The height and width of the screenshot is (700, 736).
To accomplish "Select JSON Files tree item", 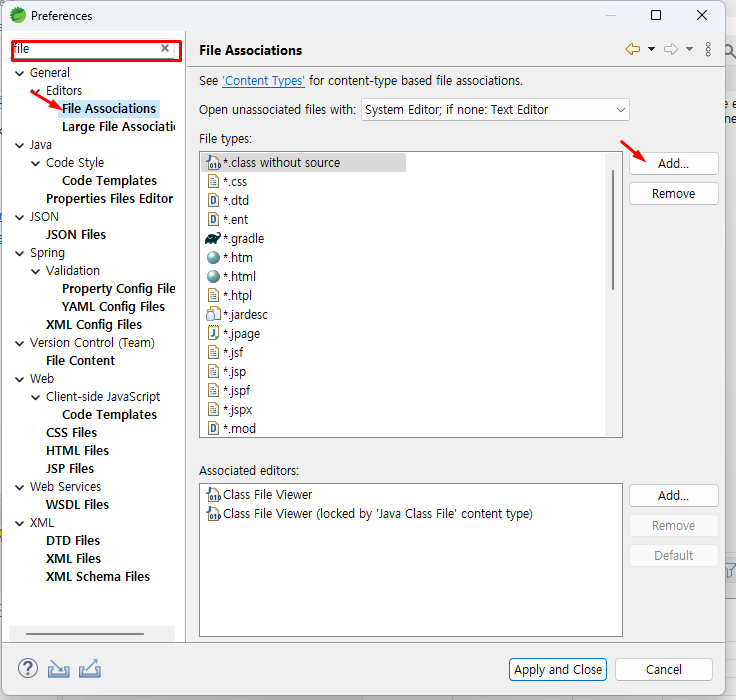I will coord(76,234).
